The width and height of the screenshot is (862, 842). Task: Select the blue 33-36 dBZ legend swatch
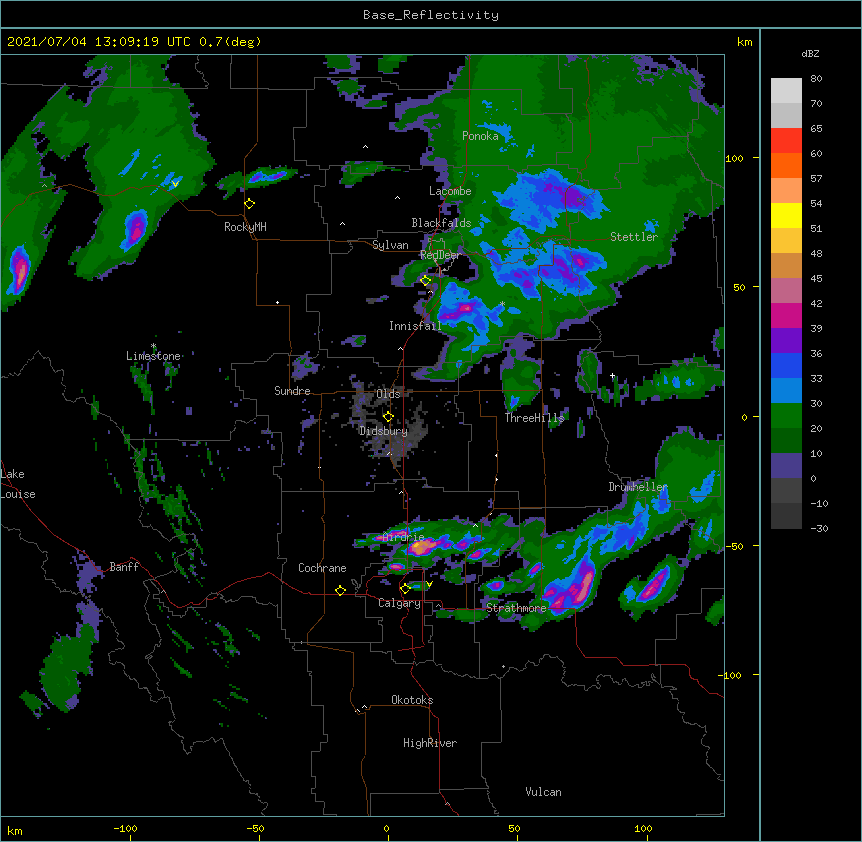coord(786,365)
